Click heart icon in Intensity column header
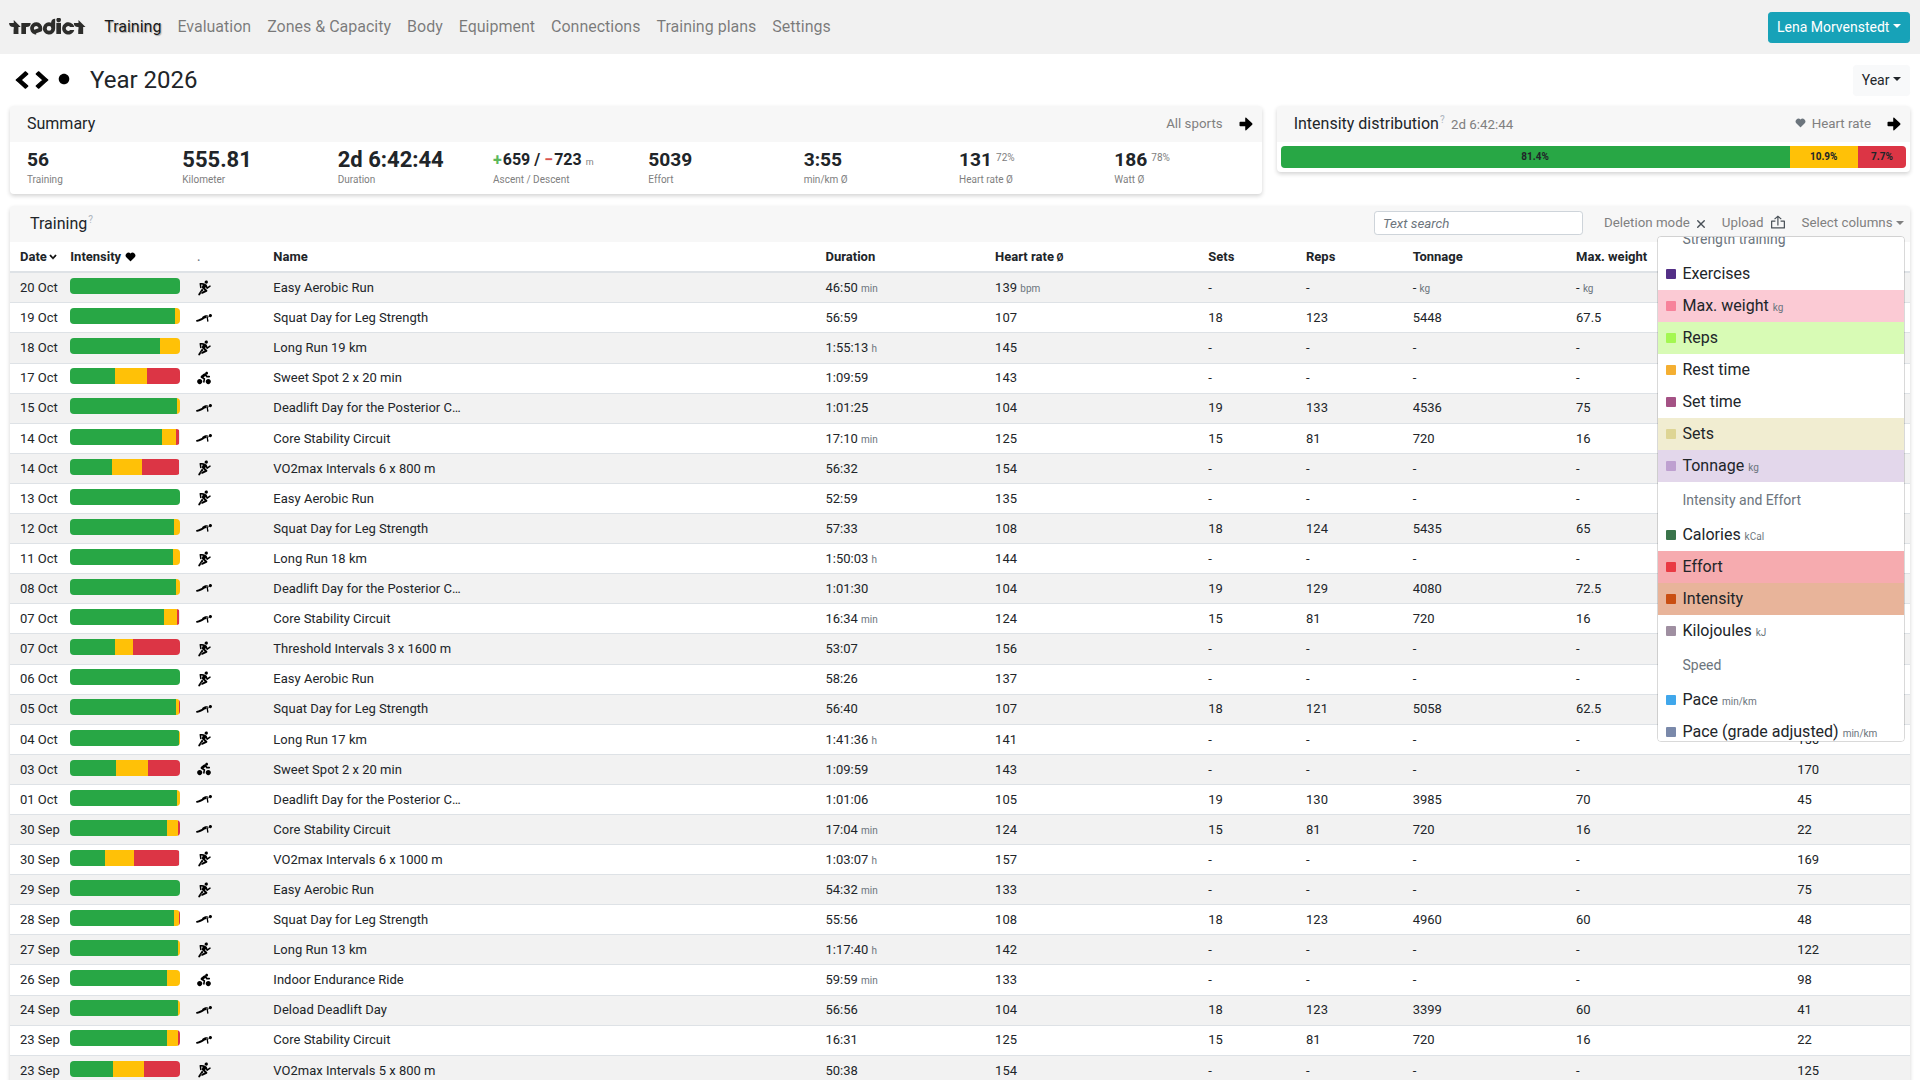Screen dimensions: 1920x1080 [130, 257]
